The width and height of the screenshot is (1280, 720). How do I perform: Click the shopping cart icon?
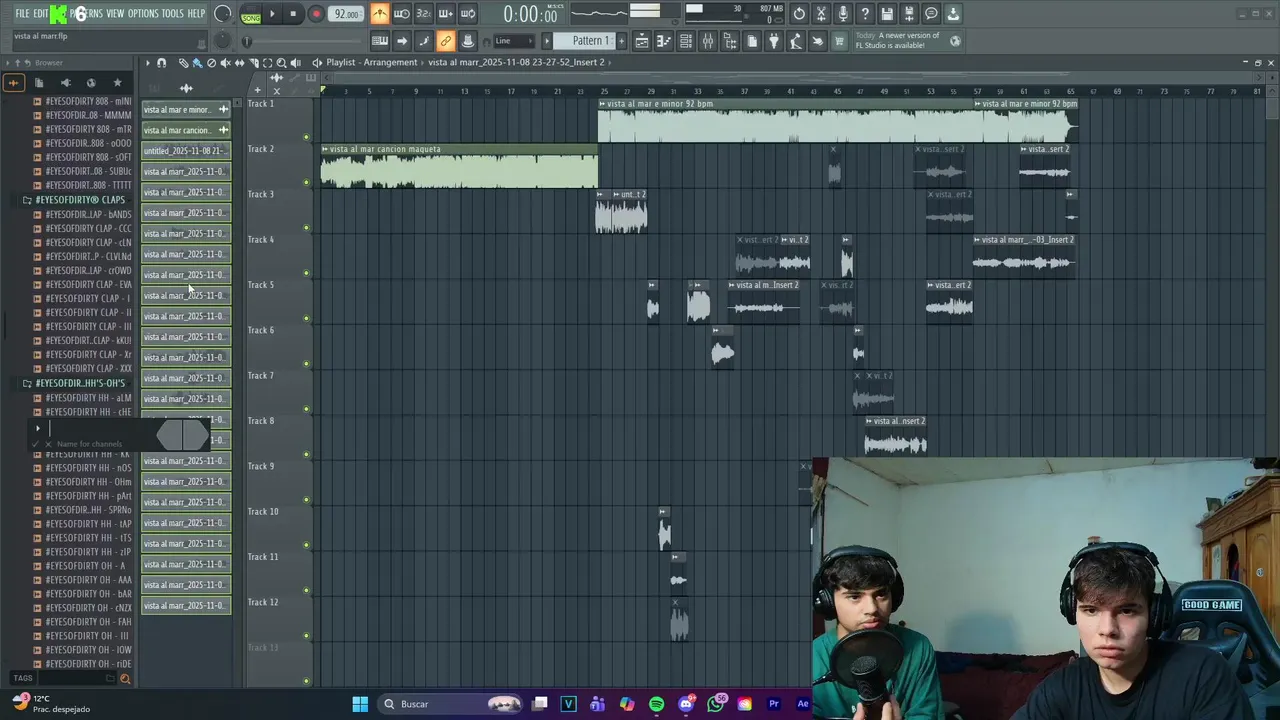pyautogui.click(x=840, y=41)
